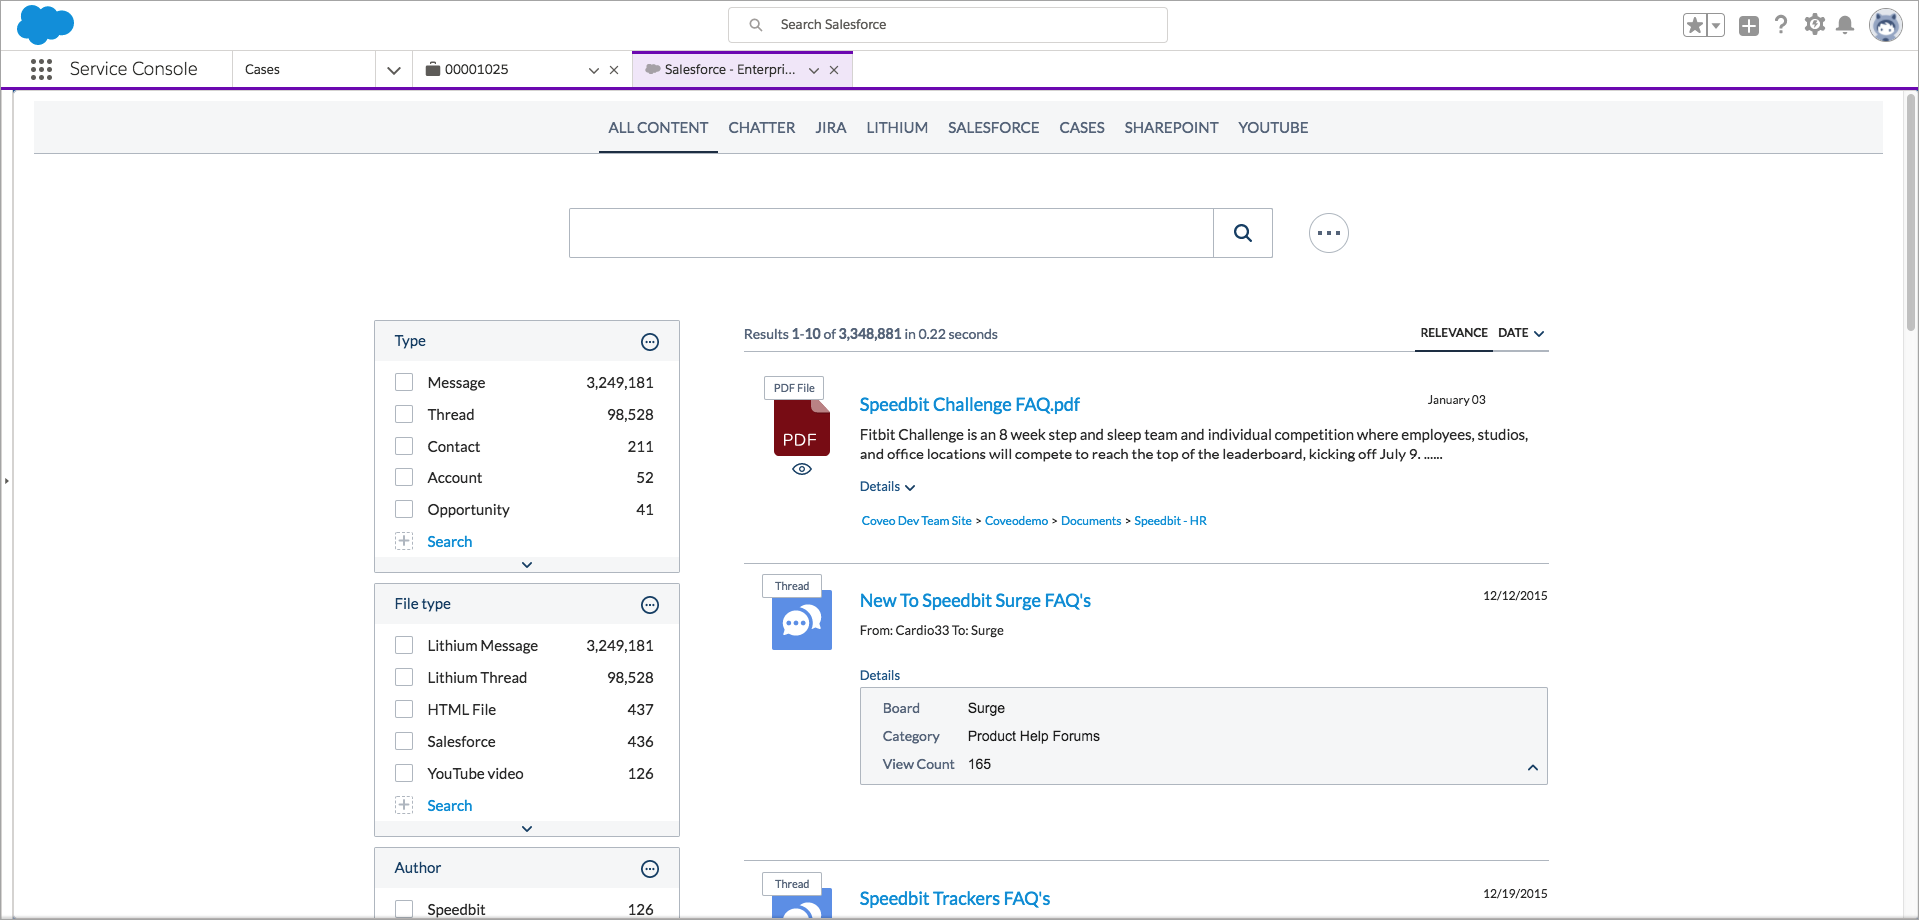
Task: Open the Salesforce - Enterprise tab chevron
Action: [814, 70]
